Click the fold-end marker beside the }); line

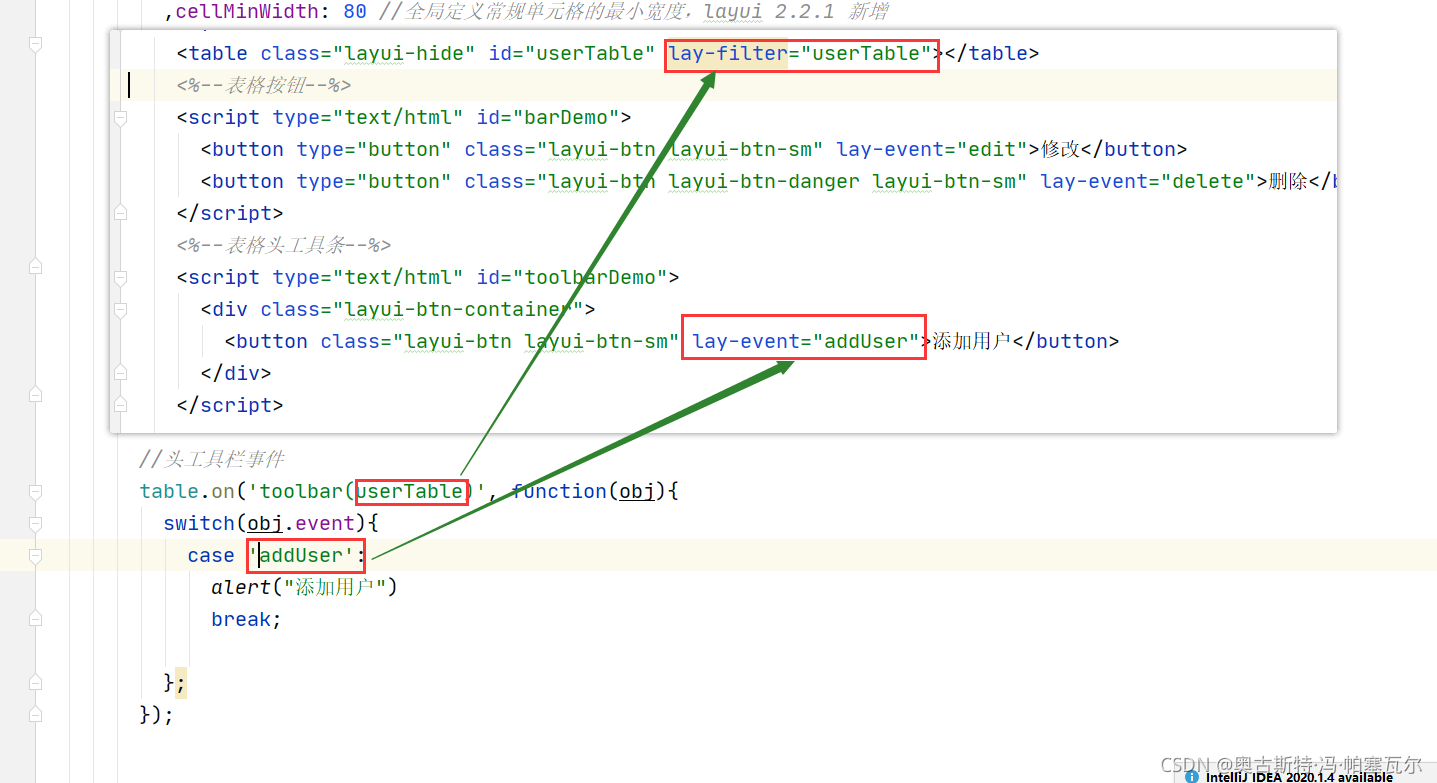tap(36, 714)
